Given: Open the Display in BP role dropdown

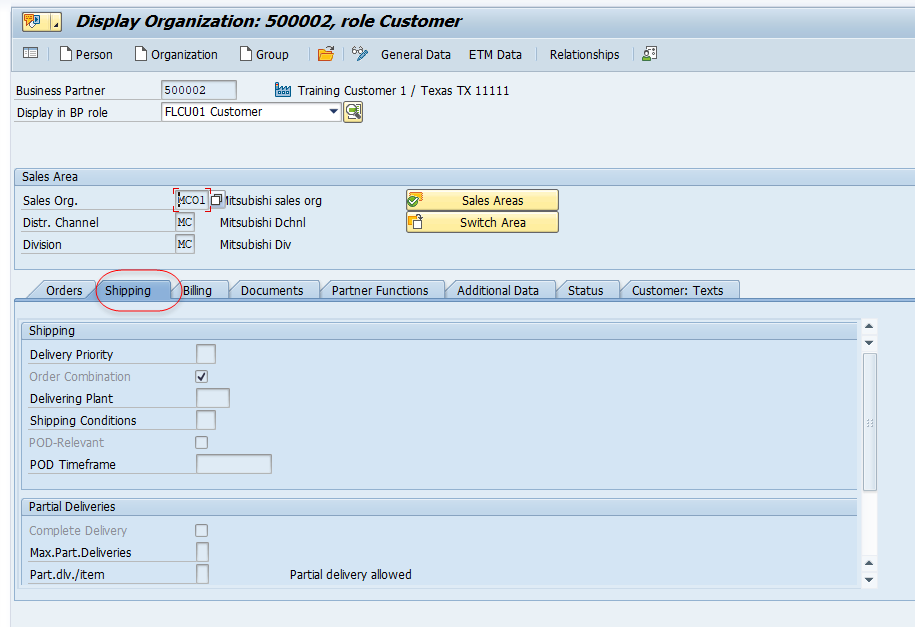Looking at the screenshot, I should pos(335,111).
